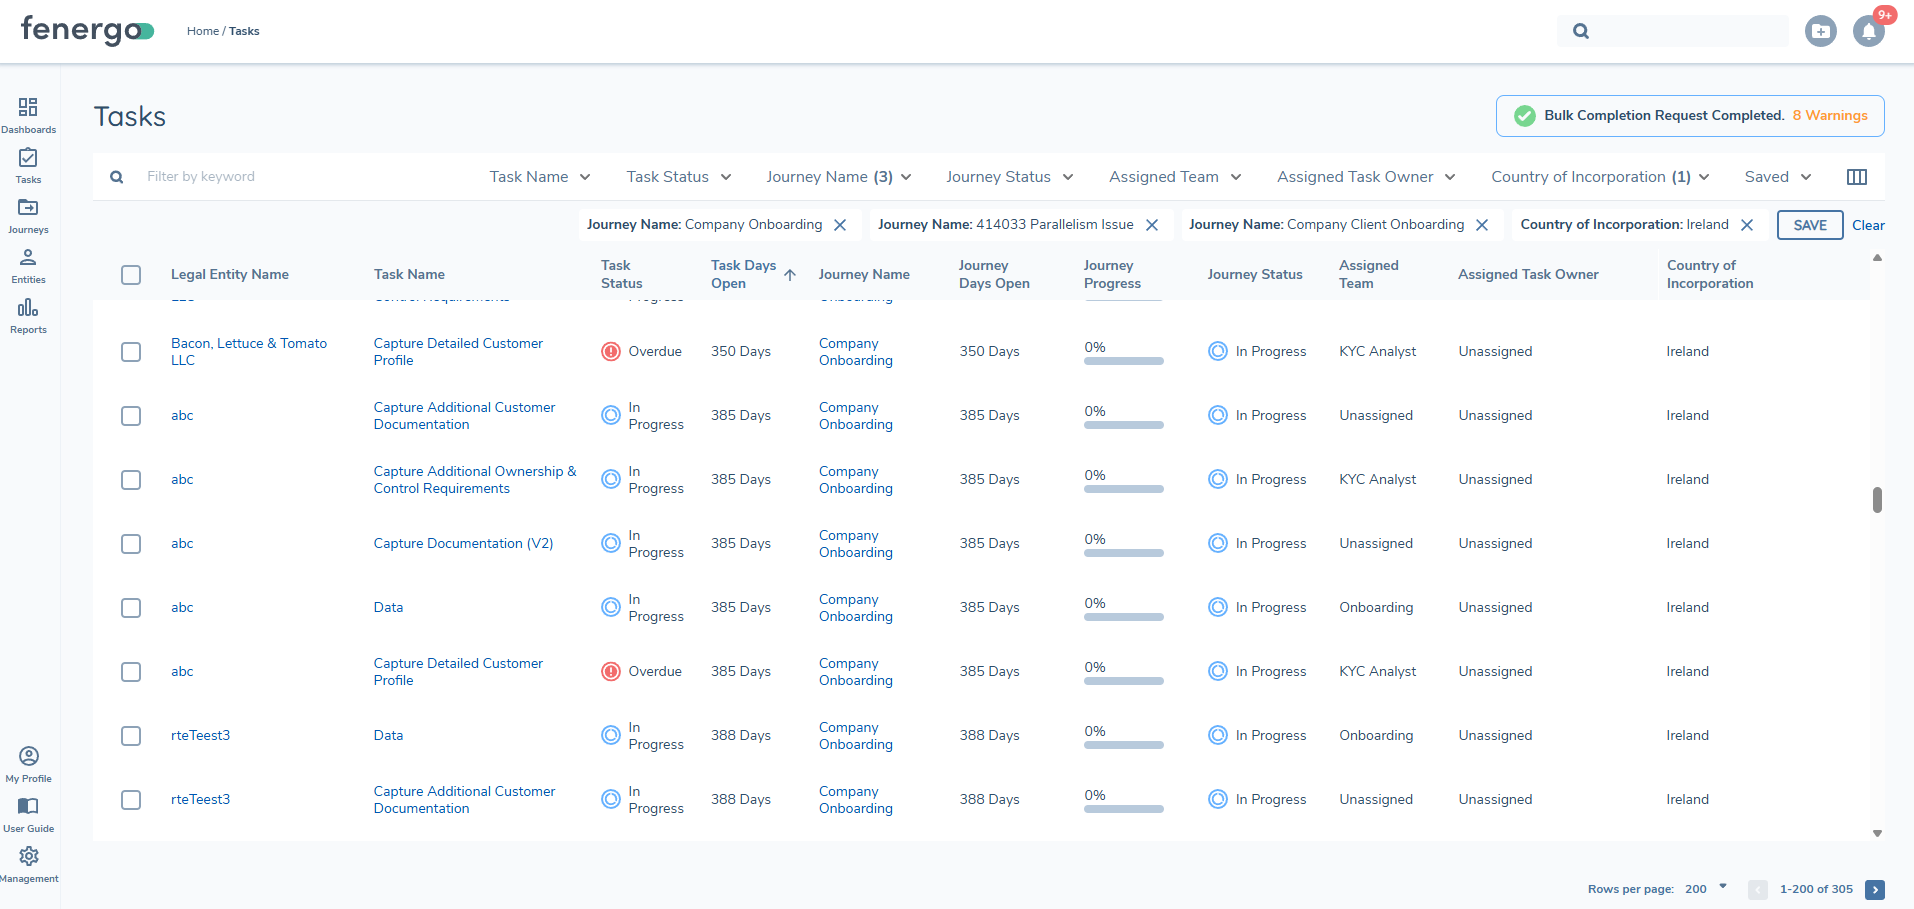Navigate to Home via the breadcrumb
This screenshot has height=909, width=1914.
pyautogui.click(x=202, y=31)
